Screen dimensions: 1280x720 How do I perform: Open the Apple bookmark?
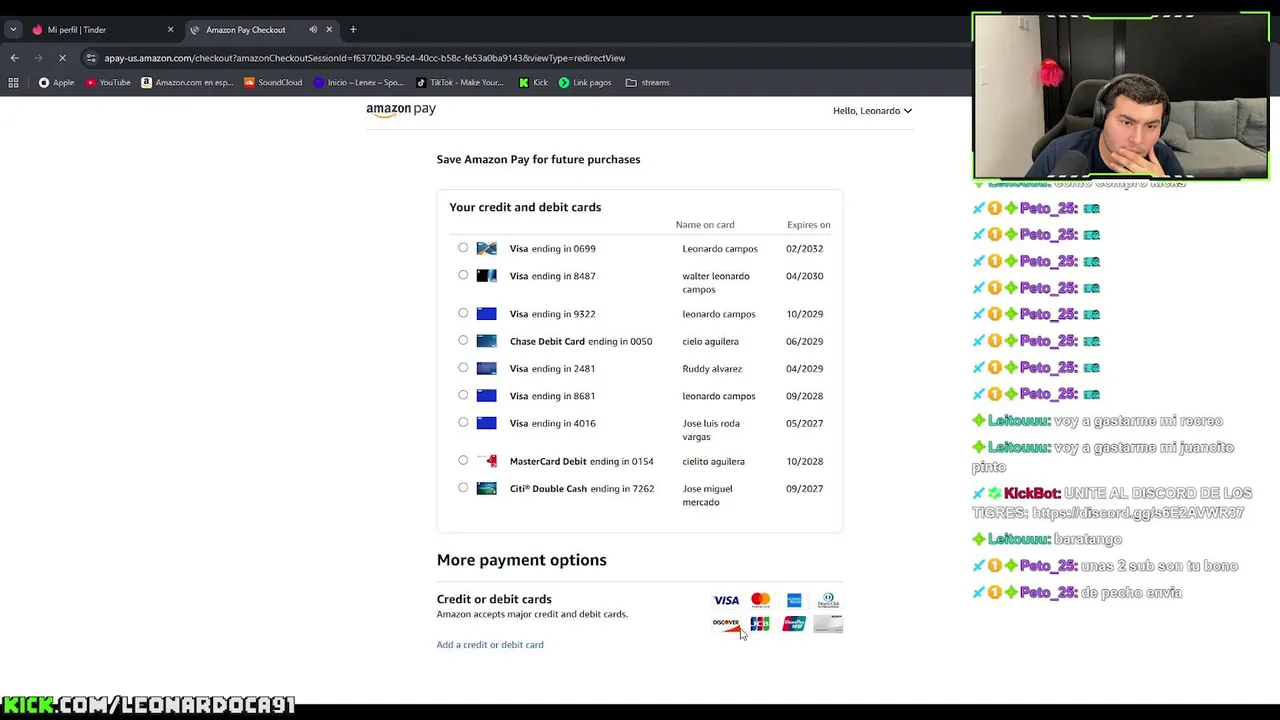click(56, 83)
